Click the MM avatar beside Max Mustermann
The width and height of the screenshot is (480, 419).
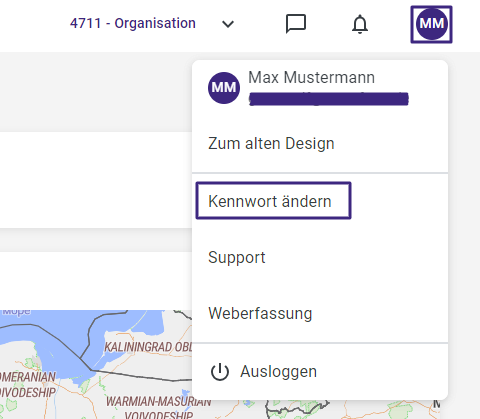[x=224, y=88]
